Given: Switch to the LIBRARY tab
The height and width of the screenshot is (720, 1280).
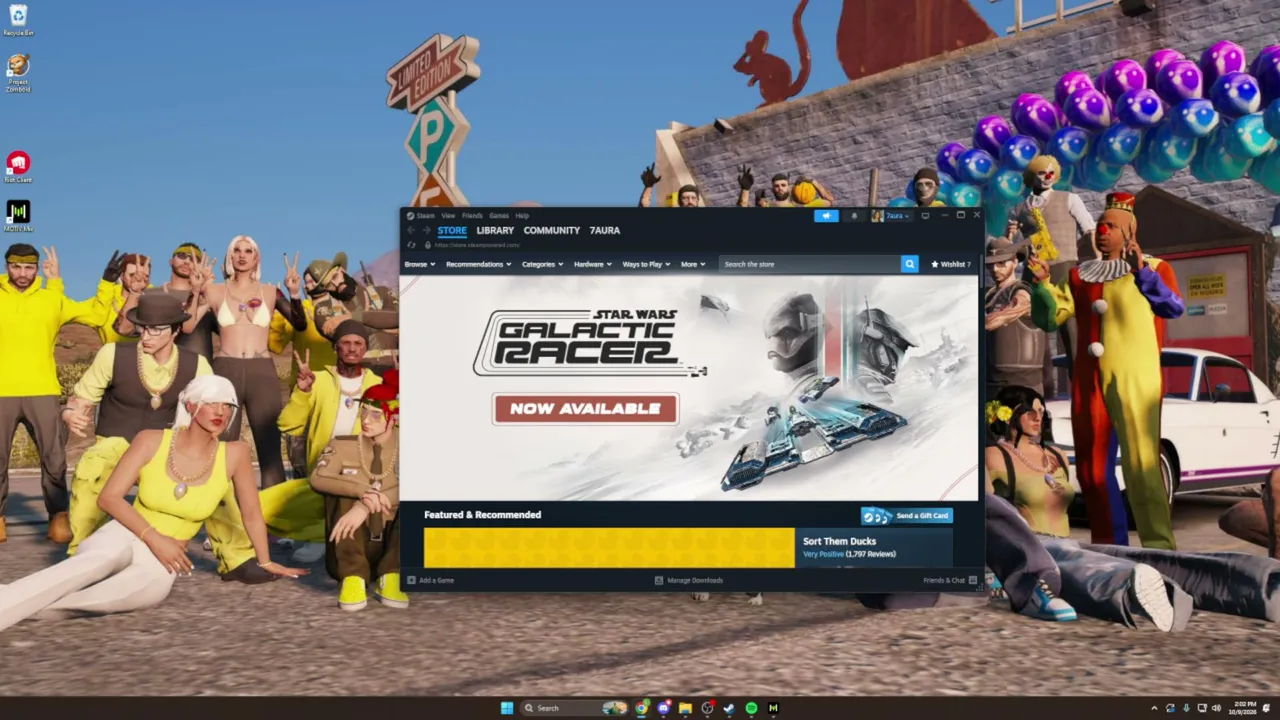Looking at the screenshot, I should (x=495, y=230).
